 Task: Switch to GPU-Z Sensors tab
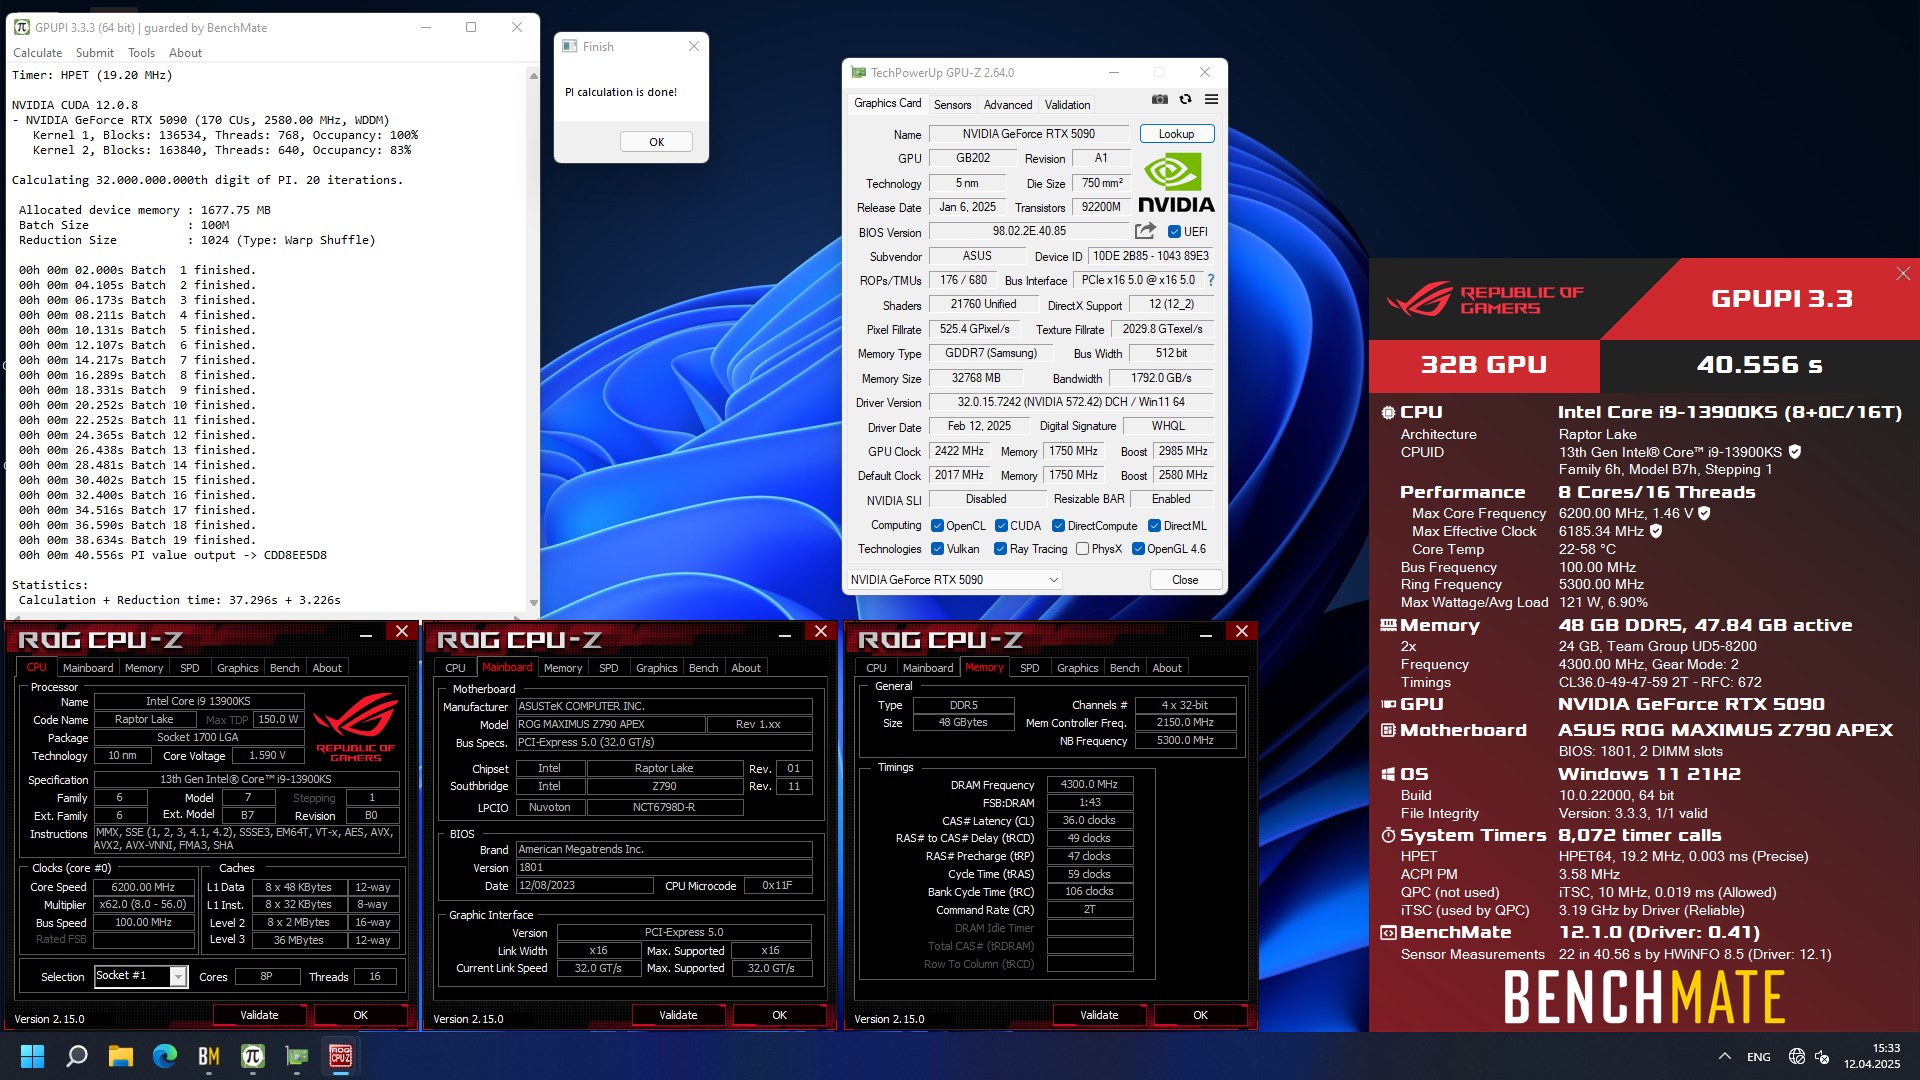[952, 105]
